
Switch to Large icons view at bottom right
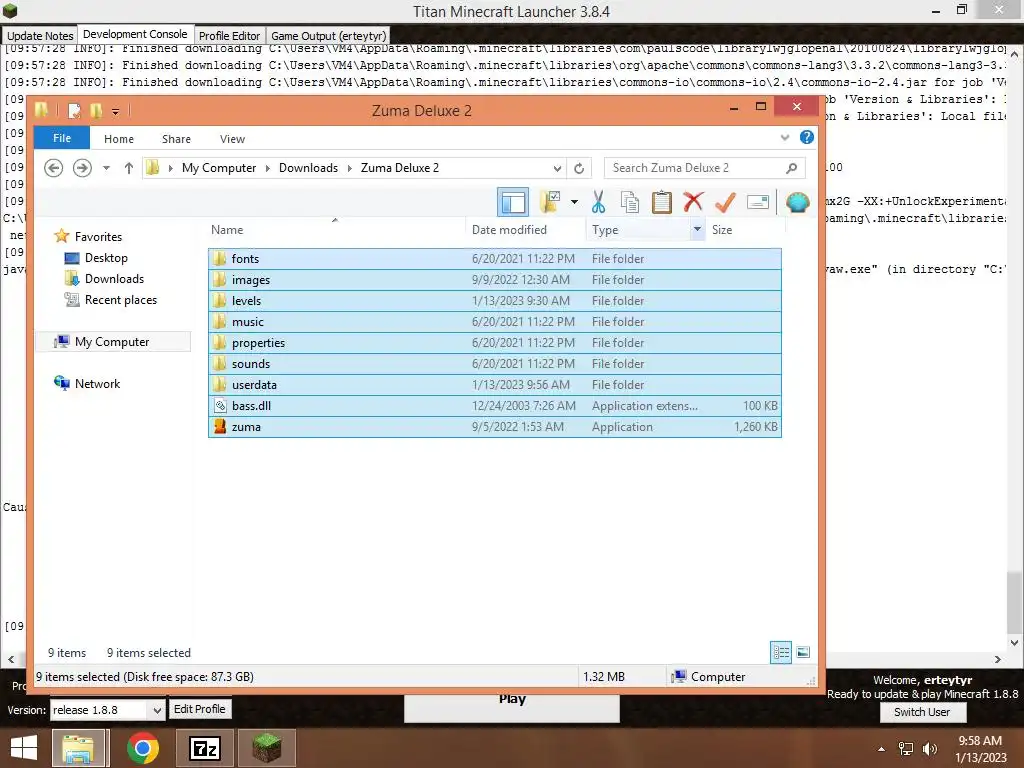(x=803, y=652)
